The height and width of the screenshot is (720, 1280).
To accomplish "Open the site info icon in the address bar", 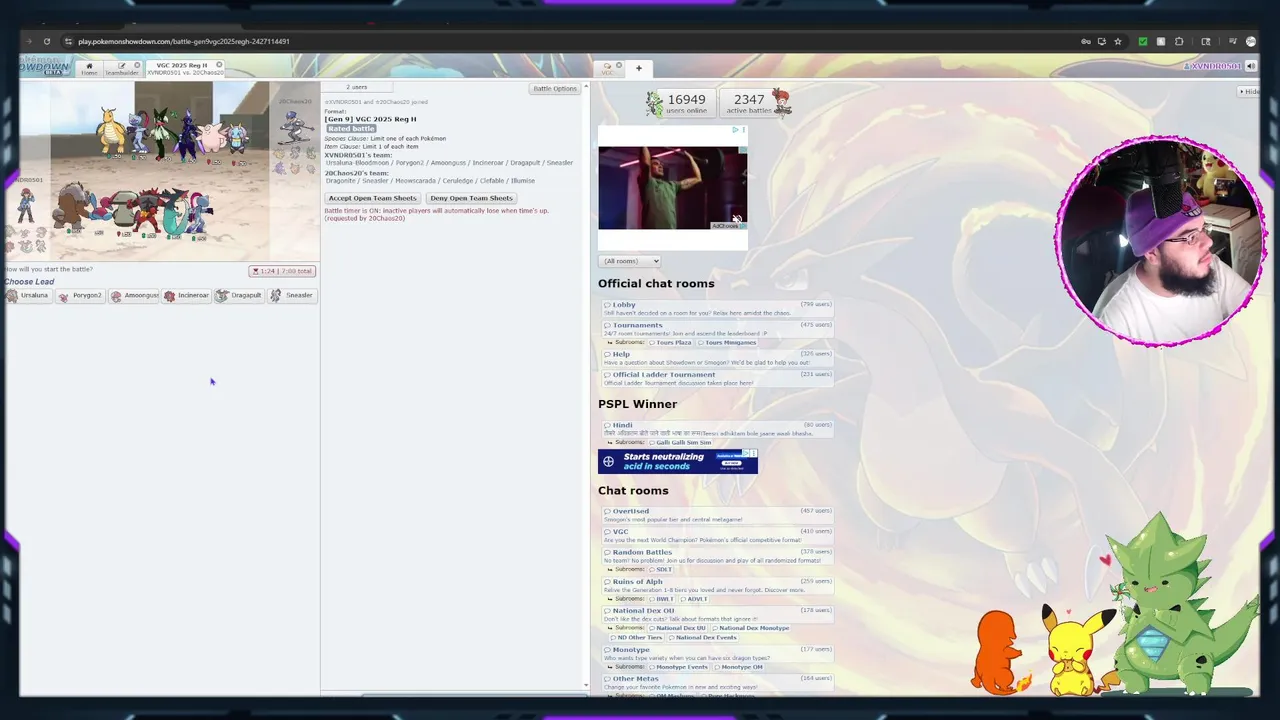I will [67, 41].
